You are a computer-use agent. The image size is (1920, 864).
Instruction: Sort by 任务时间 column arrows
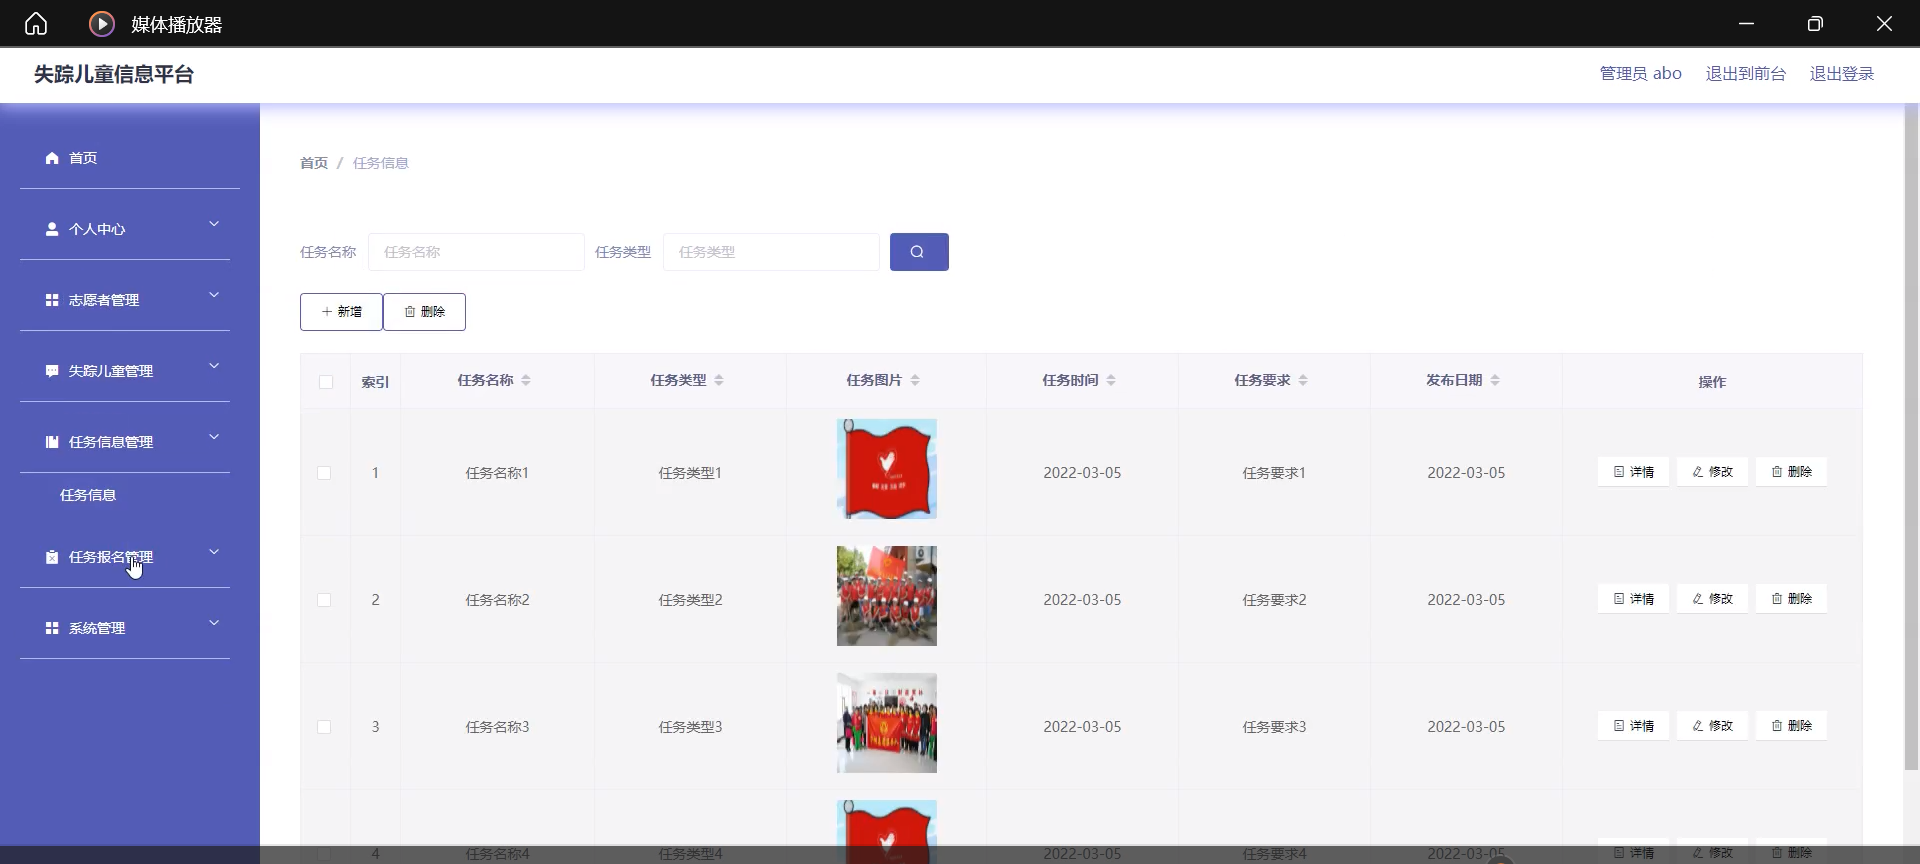point(1111,380)
